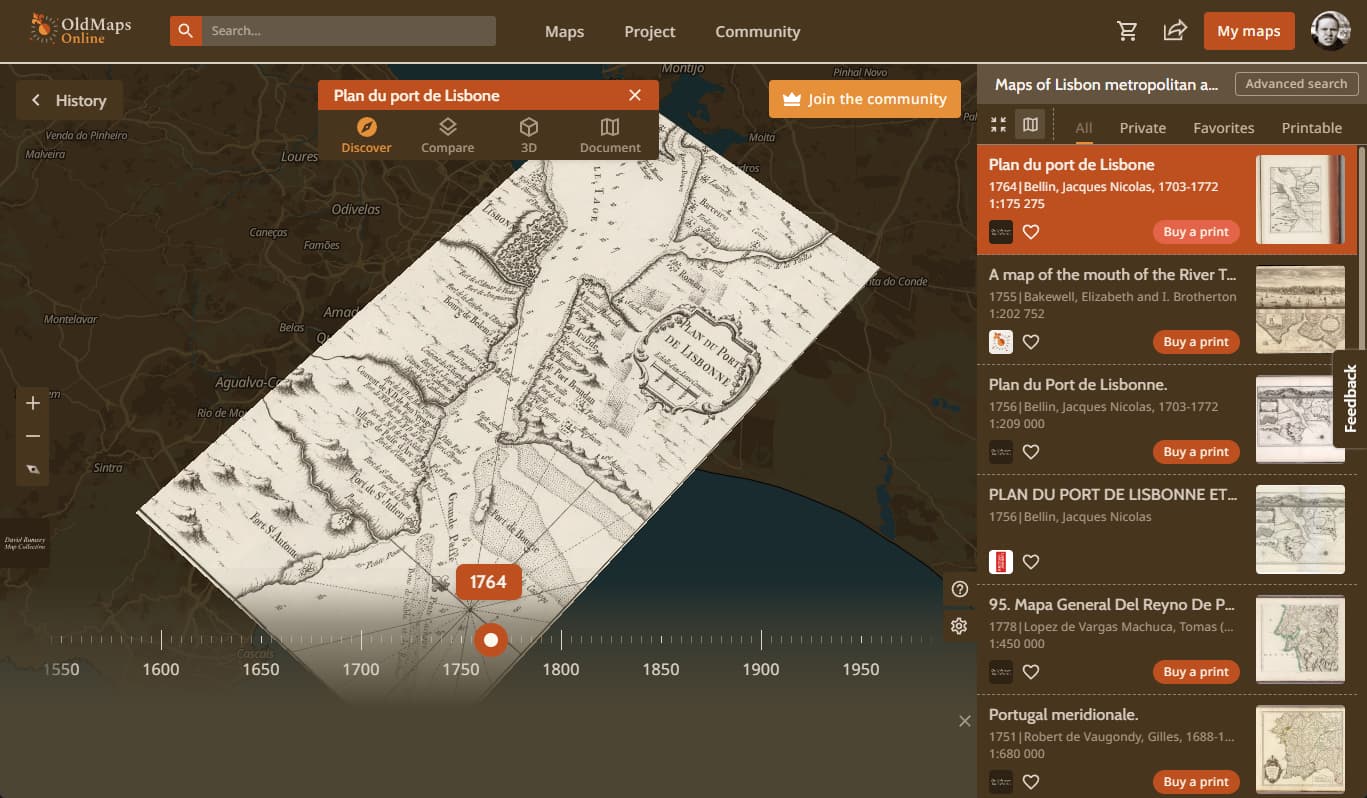Collapse the results panel with arrows icon
Viewport: 1367px width, 798px height.
(998, 125)
